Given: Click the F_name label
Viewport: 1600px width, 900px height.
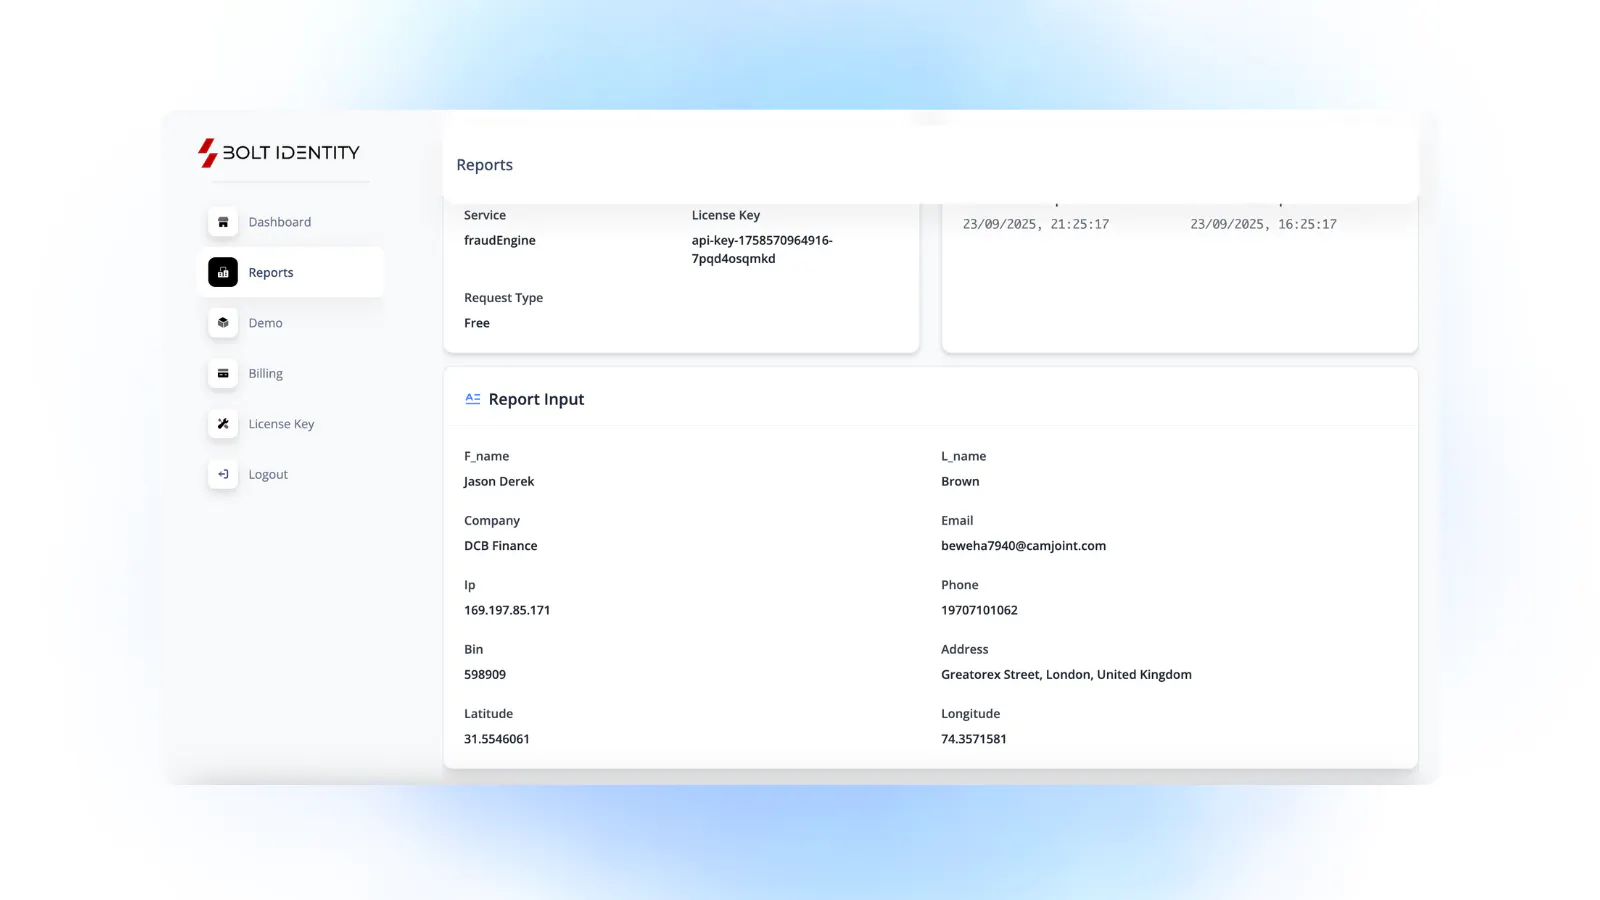Looking at the screenshot, I should [487, 456].
